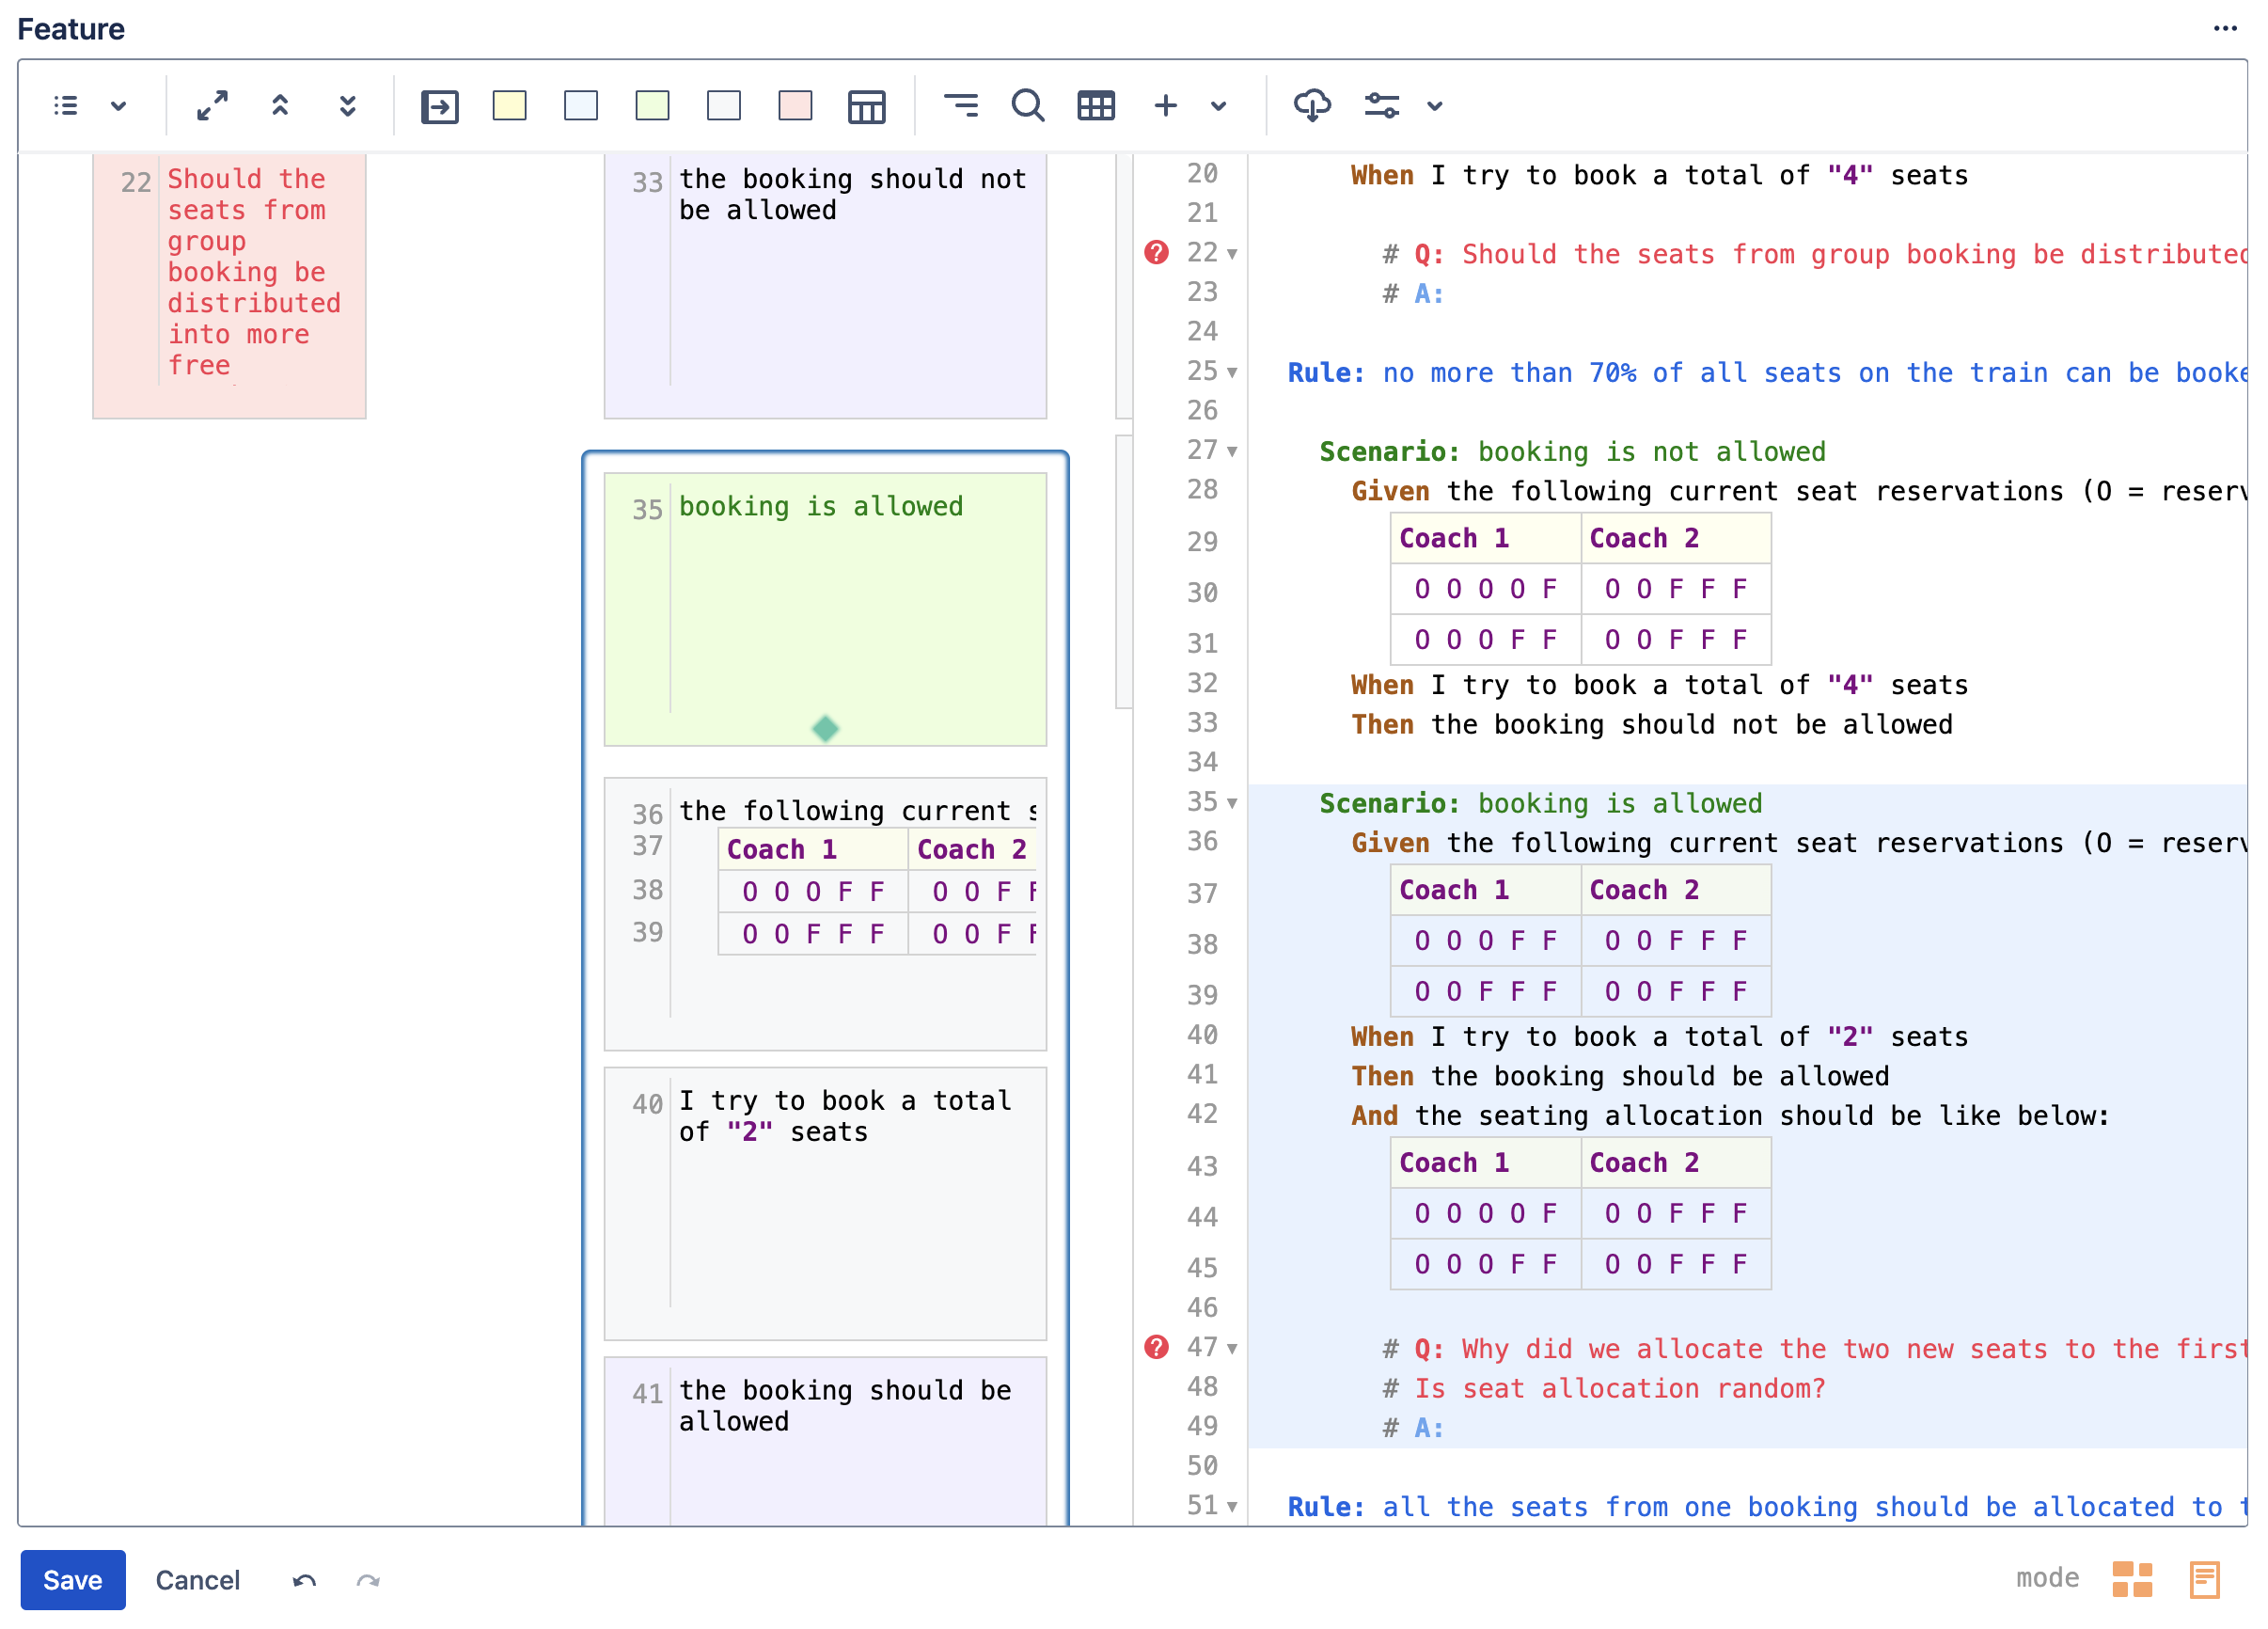
Task: Click the Save button
Action: click(x=73, y=1579)
